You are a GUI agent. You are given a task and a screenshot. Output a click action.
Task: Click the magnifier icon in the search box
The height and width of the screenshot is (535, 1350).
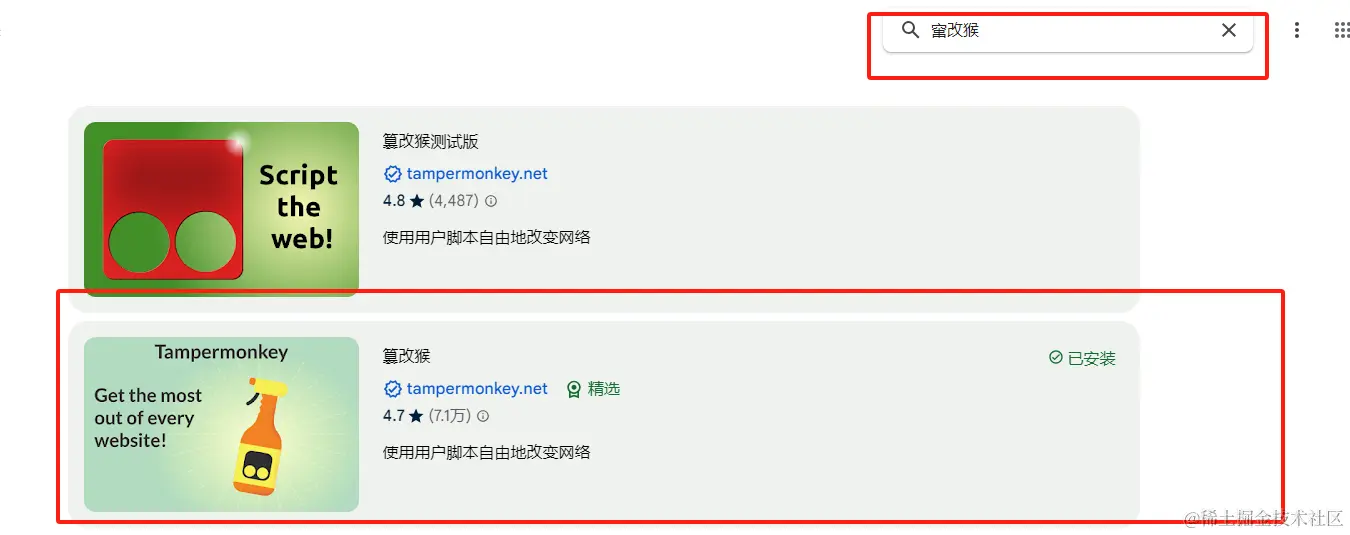pyautogui.click(x=910, y=30)
